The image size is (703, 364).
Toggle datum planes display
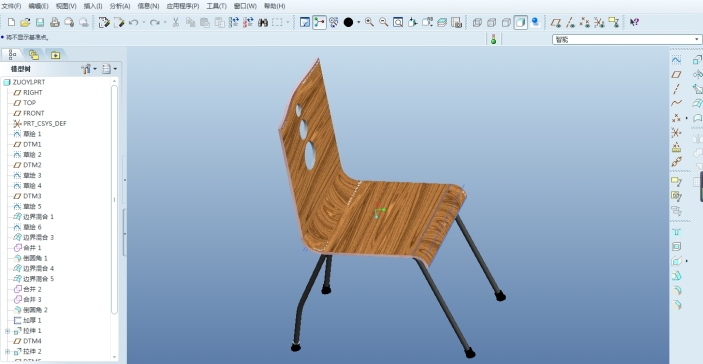coord(556,22)
